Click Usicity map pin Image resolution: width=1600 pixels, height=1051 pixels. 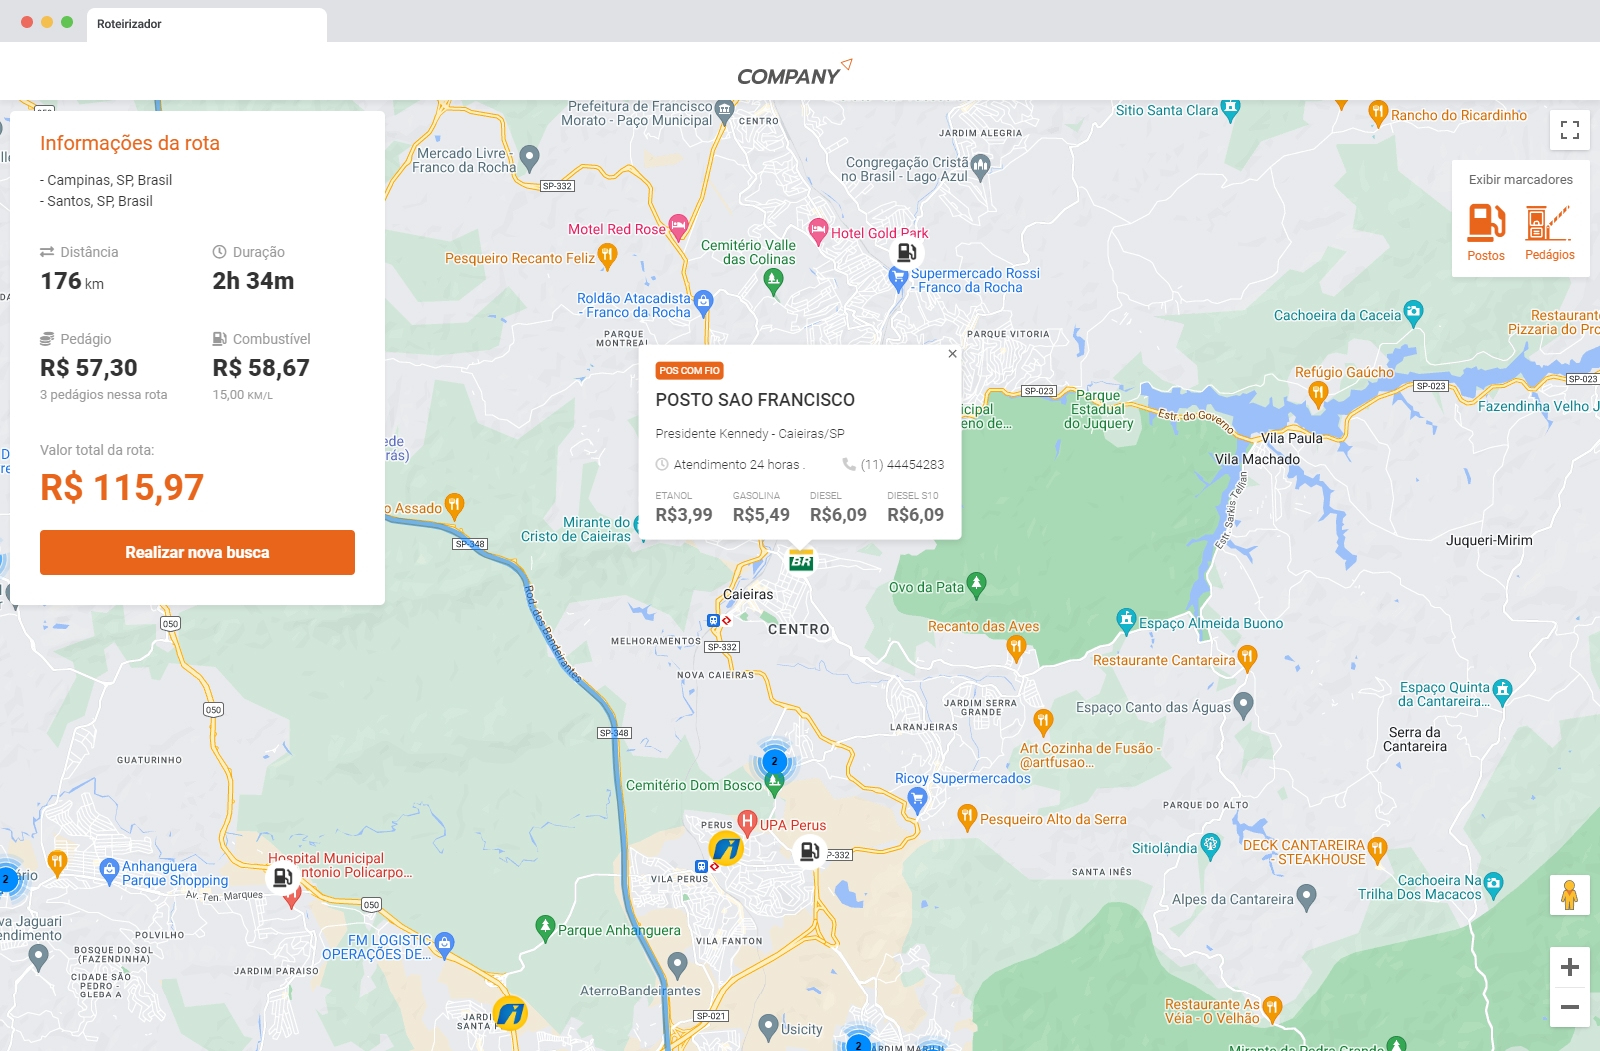coord(768,1026)
